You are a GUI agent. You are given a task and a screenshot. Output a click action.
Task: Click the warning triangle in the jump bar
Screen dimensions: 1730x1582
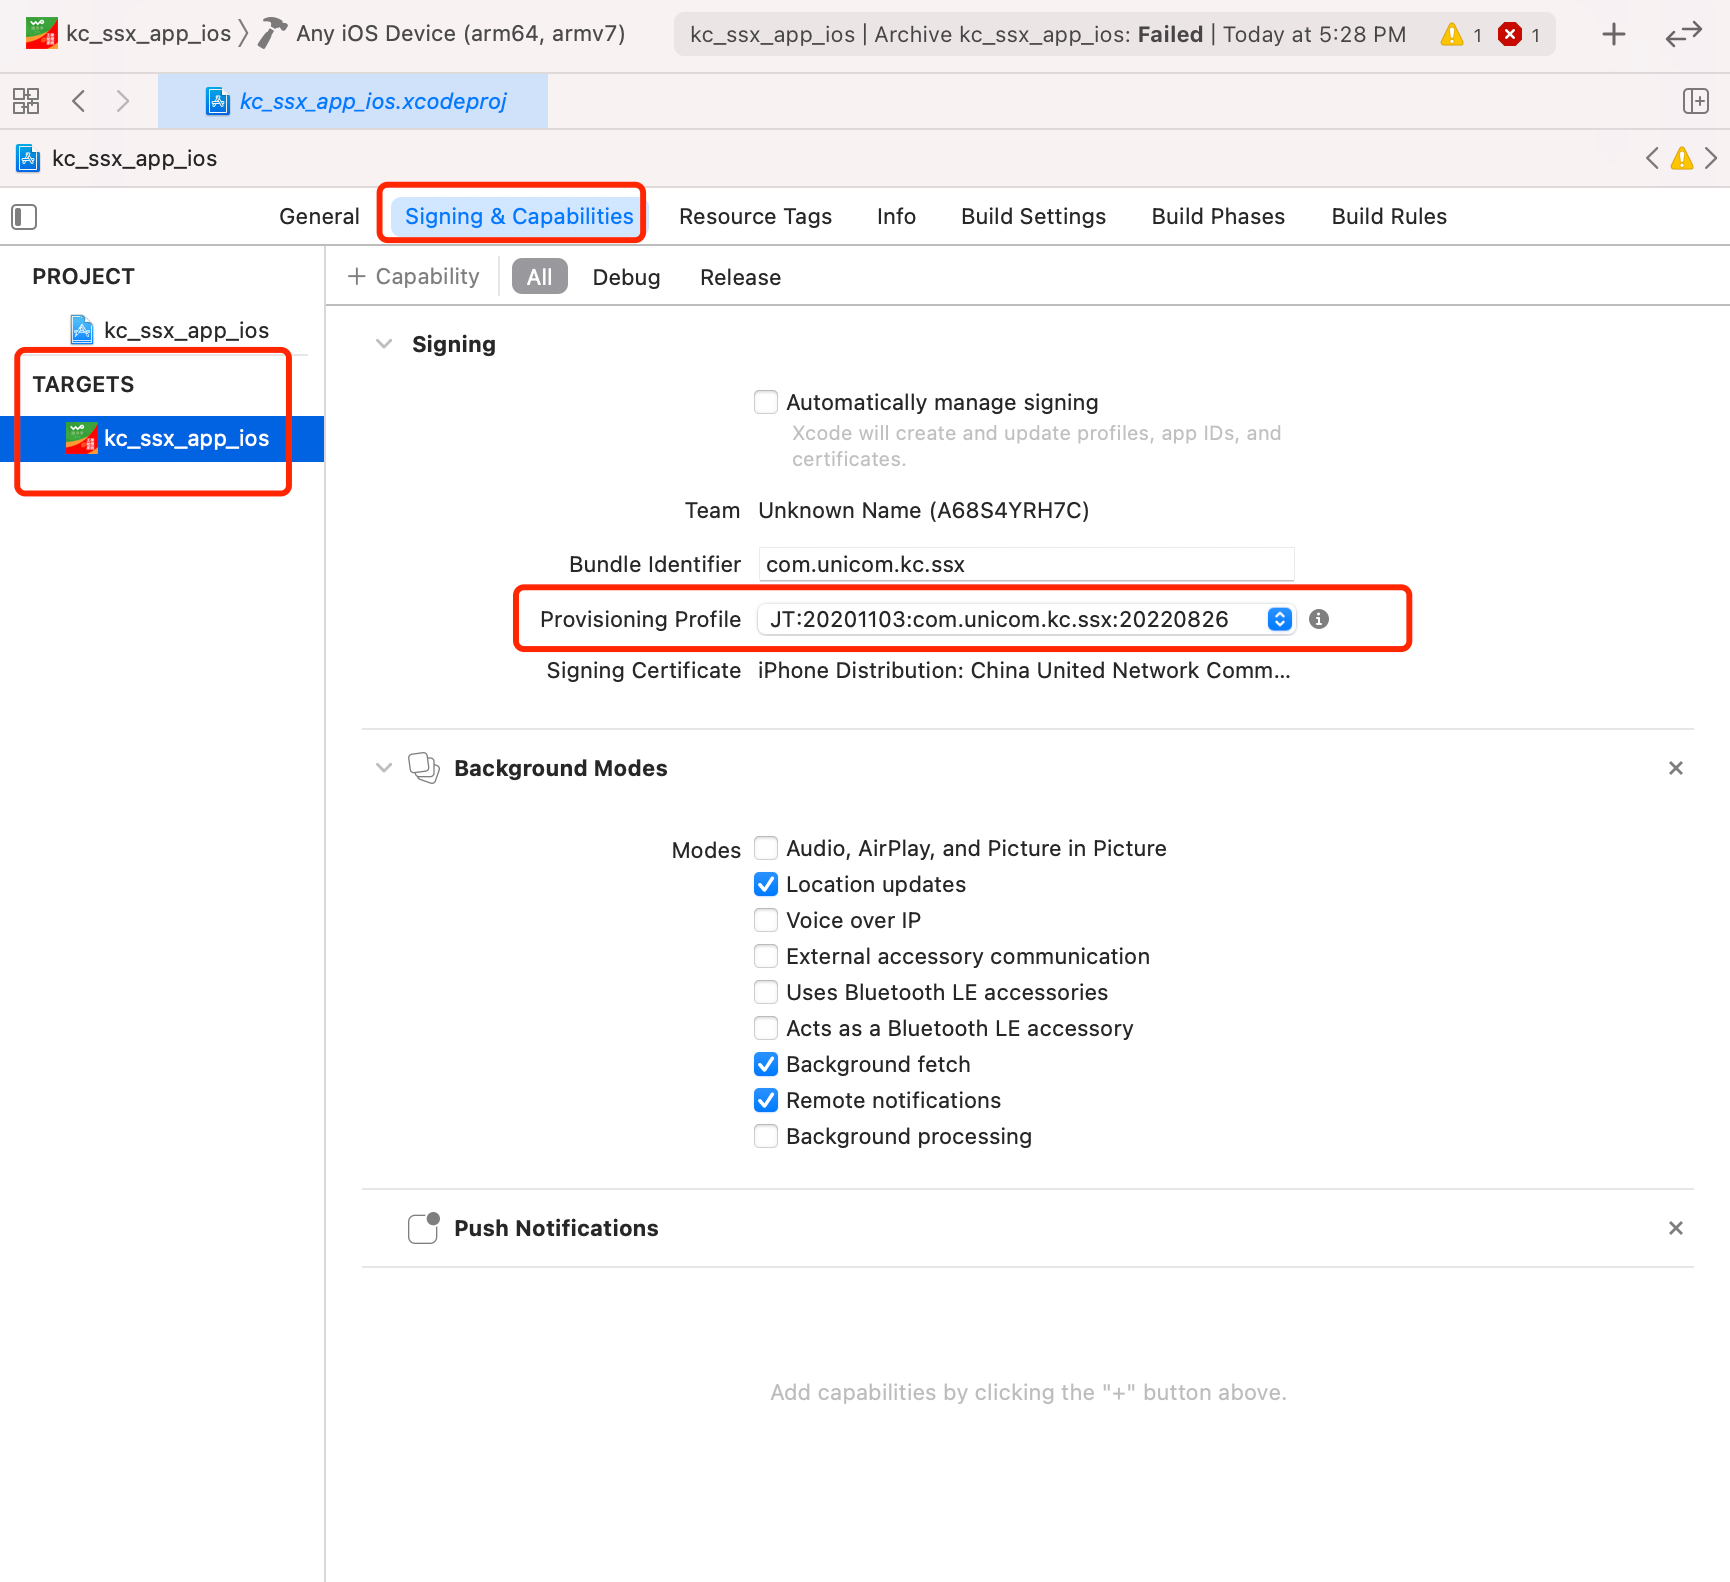(1682, 158)
